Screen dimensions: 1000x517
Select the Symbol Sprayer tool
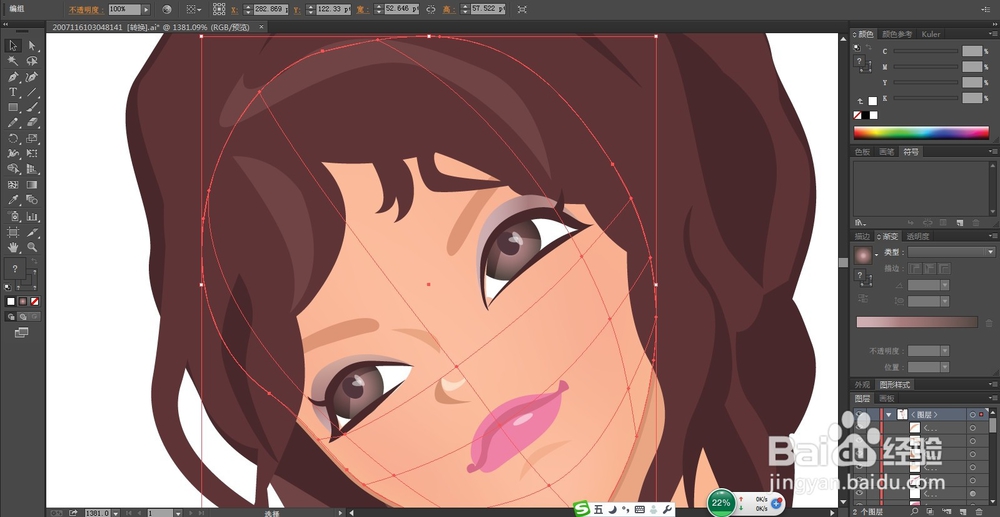(13, 217)
